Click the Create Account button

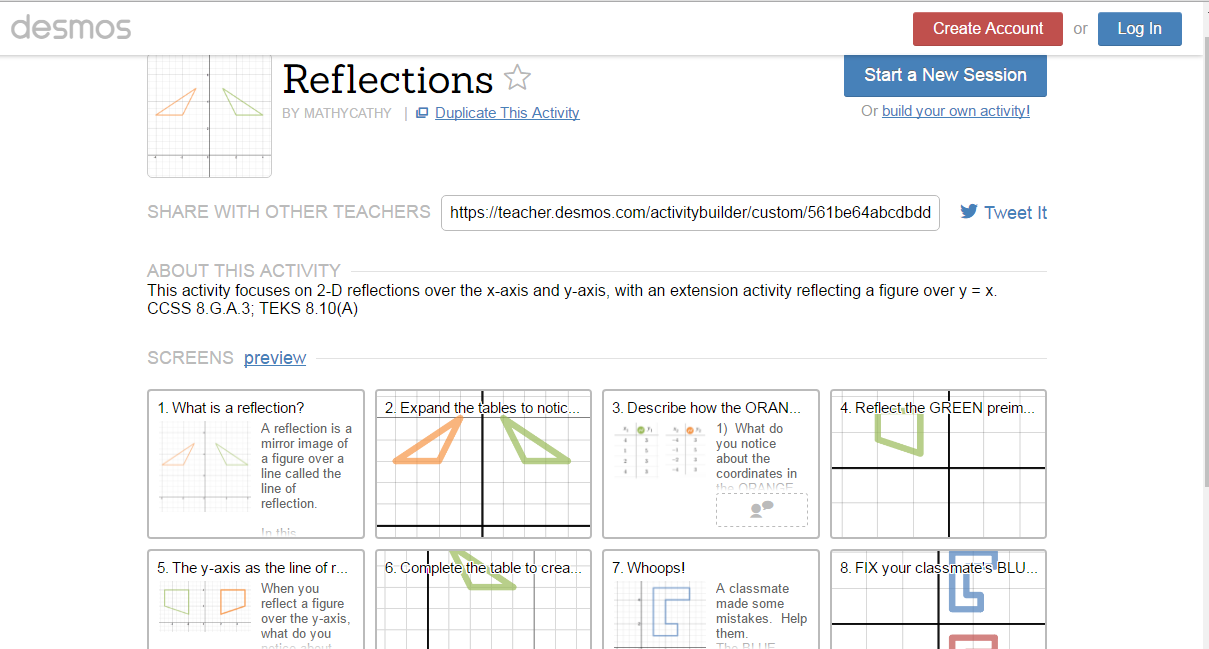pos(987,29)
